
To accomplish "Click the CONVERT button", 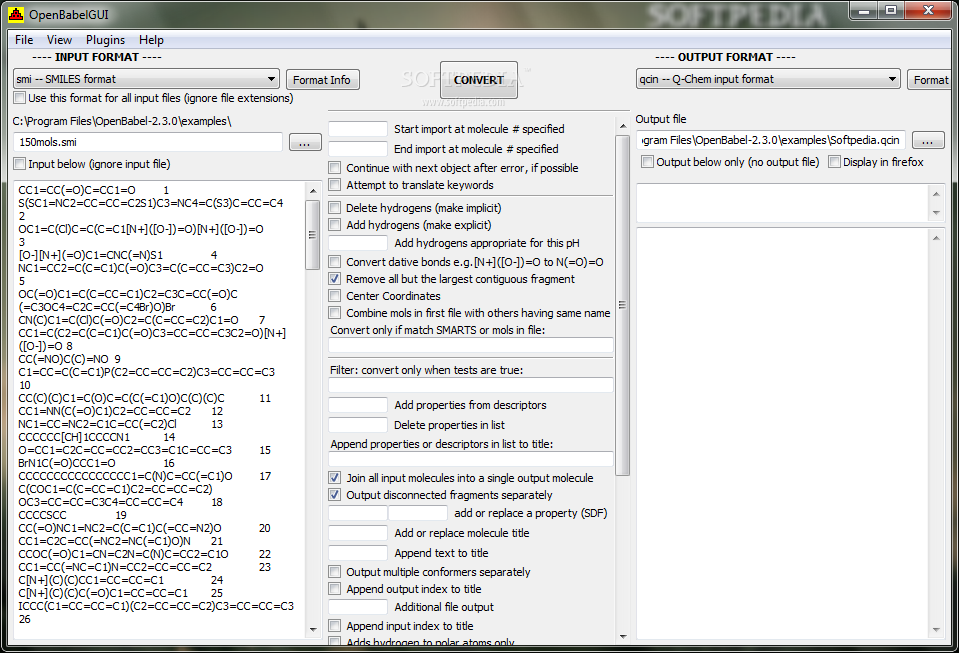I will point(479,80).
